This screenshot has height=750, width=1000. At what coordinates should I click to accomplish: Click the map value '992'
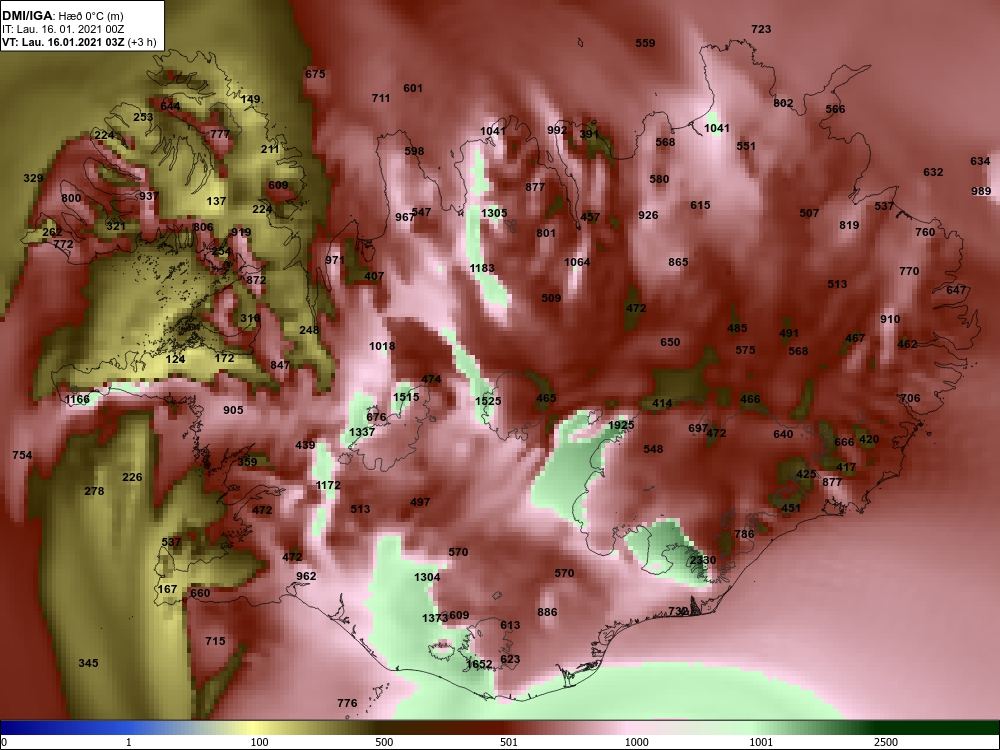tap(557, 130)
